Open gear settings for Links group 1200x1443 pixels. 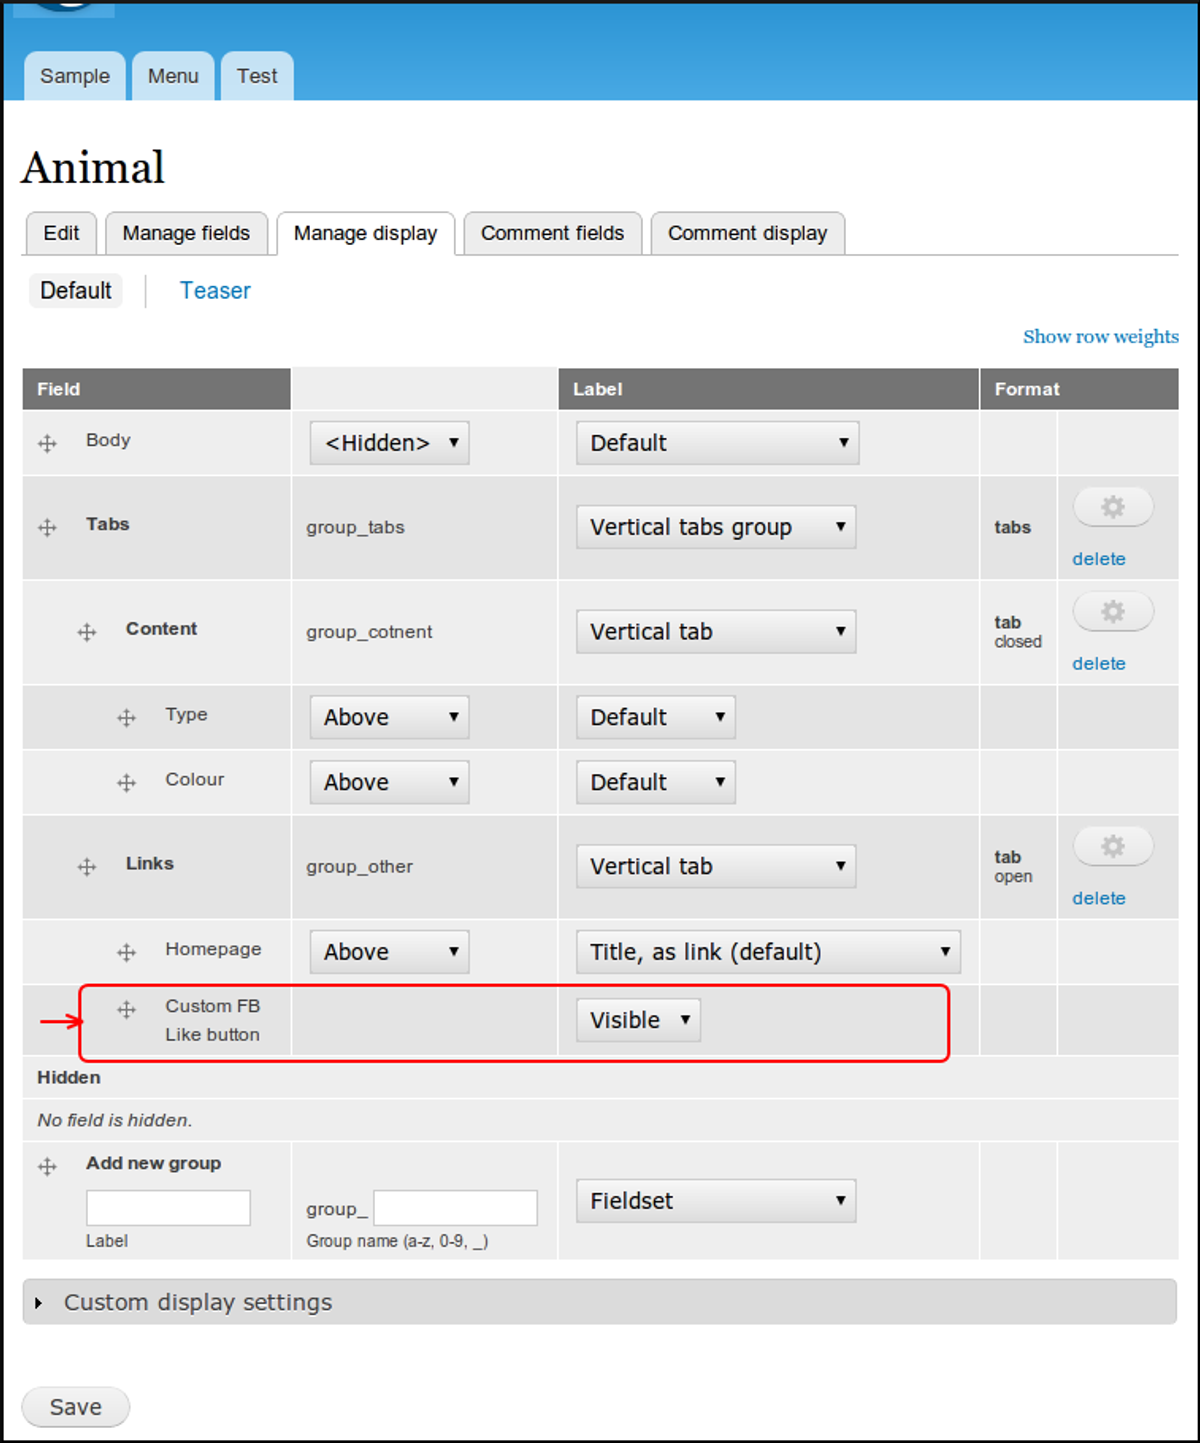pos(1113,847)
